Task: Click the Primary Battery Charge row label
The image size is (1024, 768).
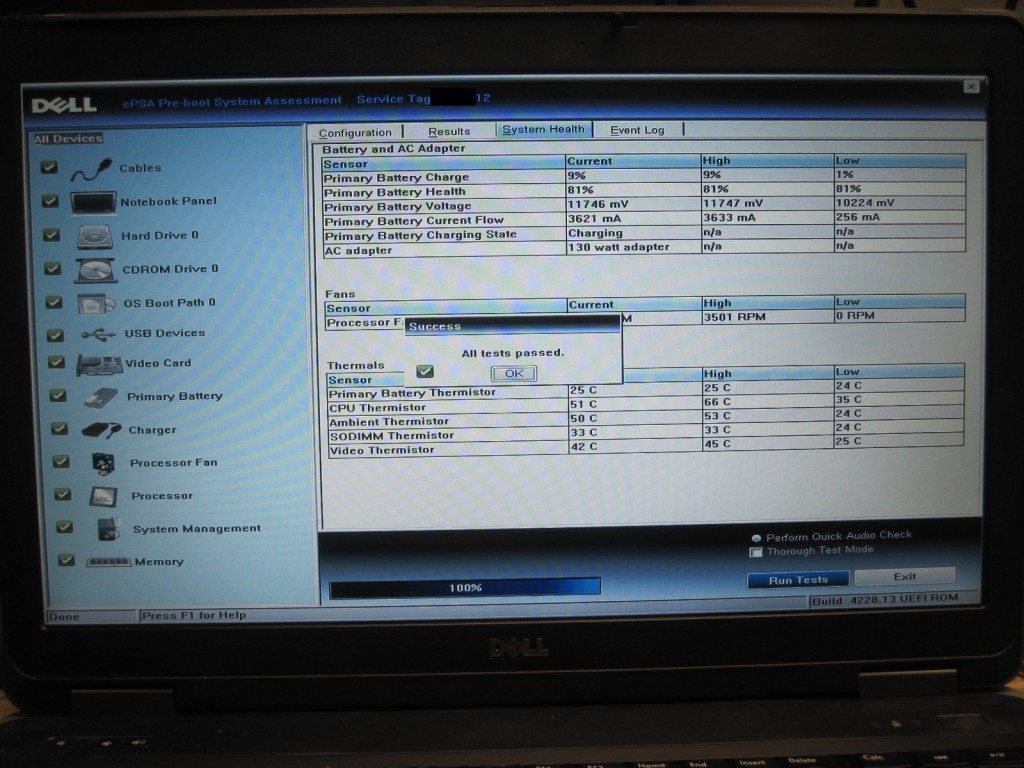Action: pos(396,178)
